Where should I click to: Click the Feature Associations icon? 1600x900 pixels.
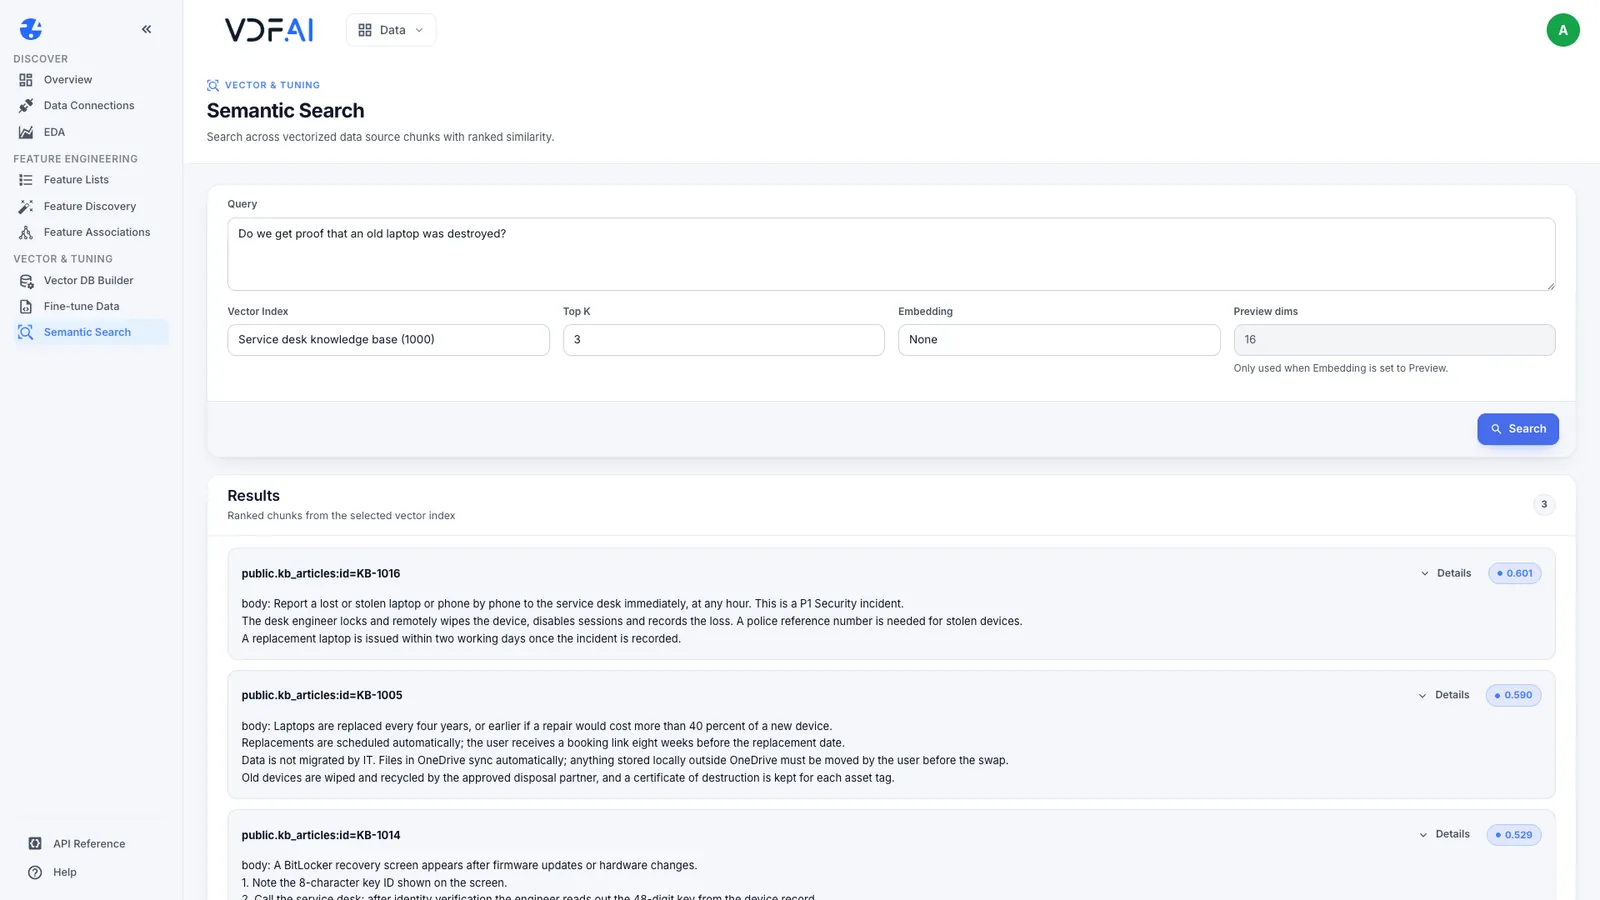26,232
